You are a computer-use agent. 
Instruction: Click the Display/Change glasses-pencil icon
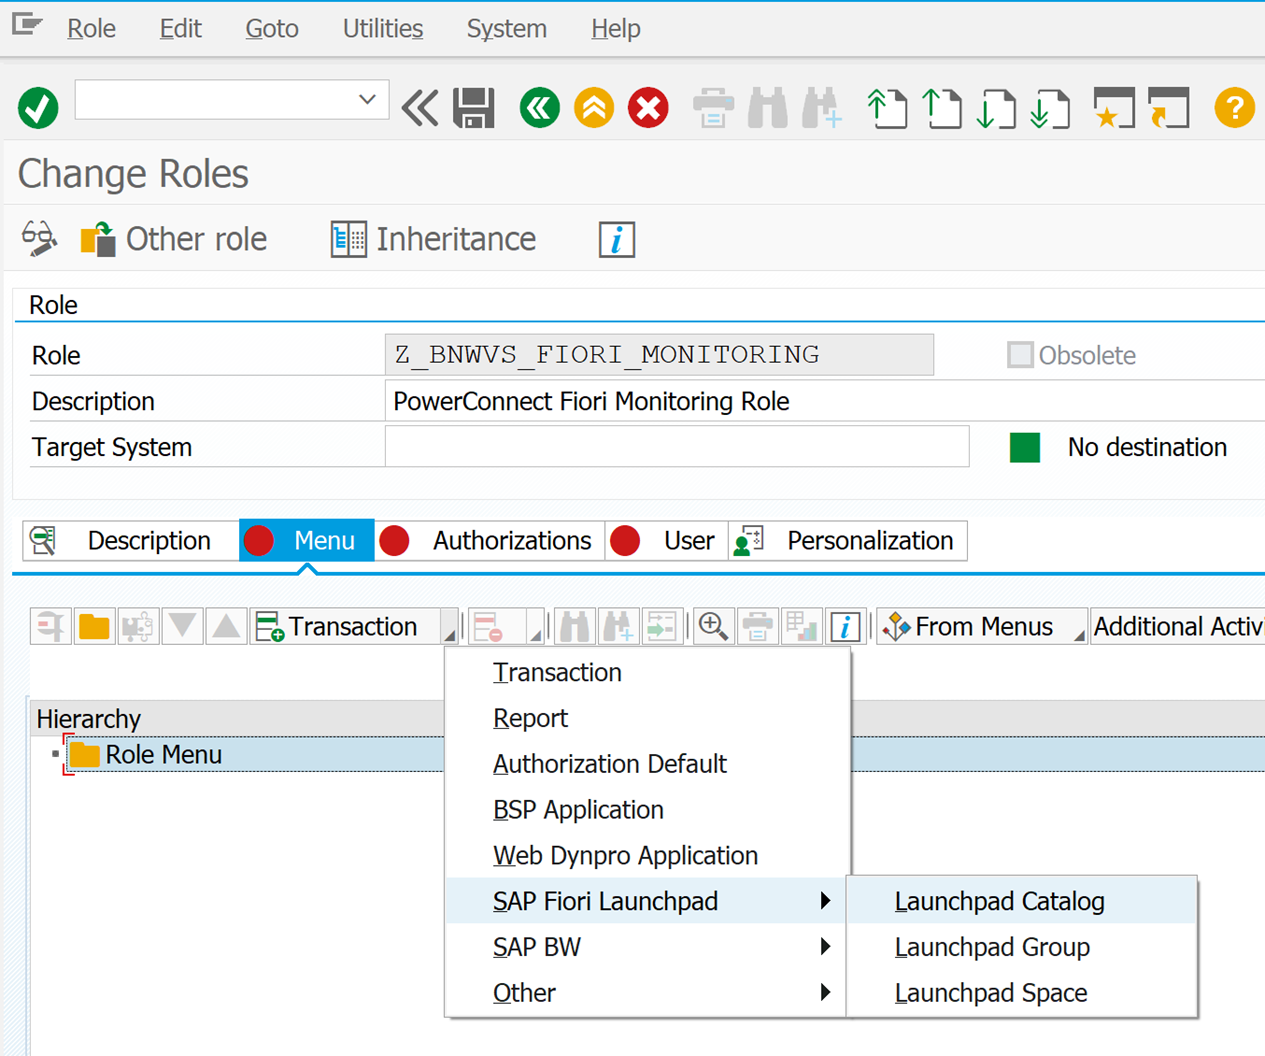click(39, 239)
